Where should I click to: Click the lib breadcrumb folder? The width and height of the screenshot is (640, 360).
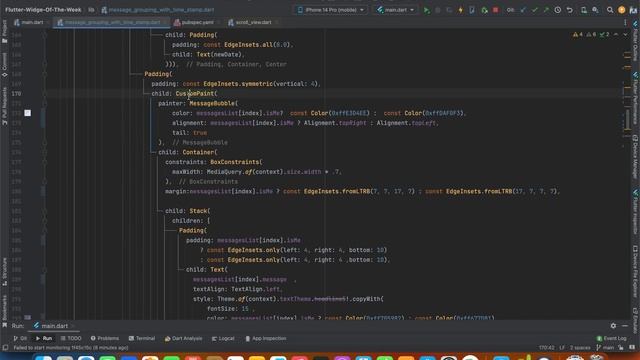91,10
